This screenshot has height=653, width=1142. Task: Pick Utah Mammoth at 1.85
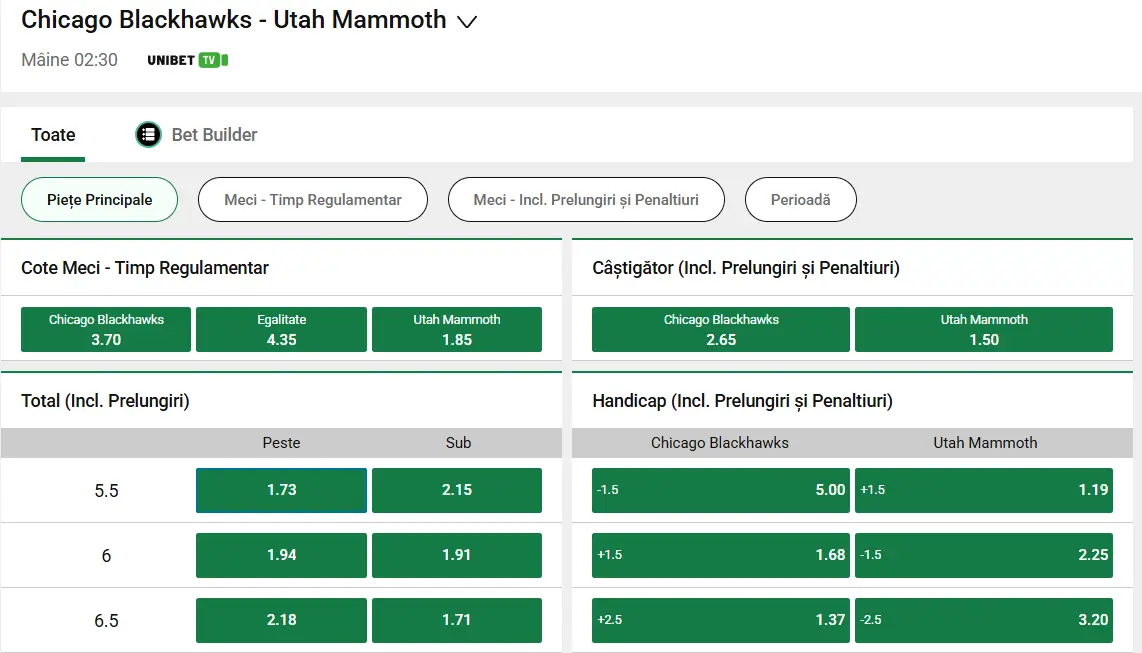(457, 329)
